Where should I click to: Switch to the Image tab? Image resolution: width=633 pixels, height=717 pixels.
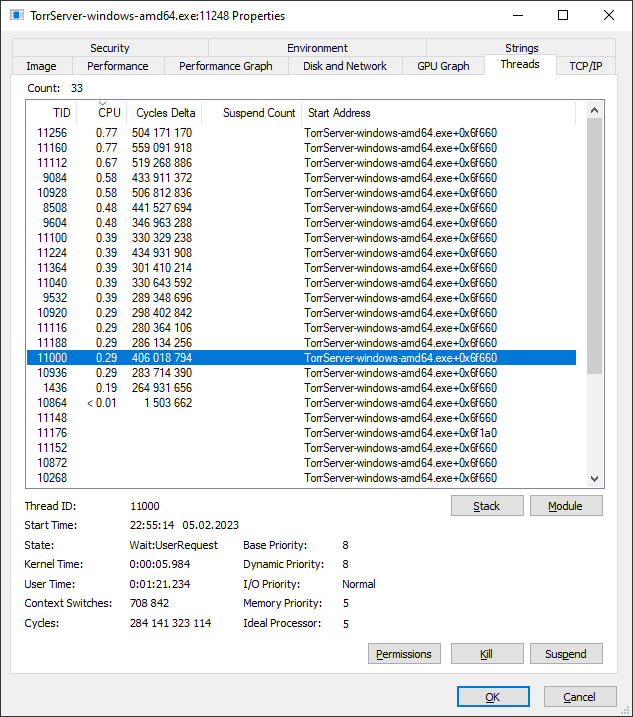tap(42, 66)
